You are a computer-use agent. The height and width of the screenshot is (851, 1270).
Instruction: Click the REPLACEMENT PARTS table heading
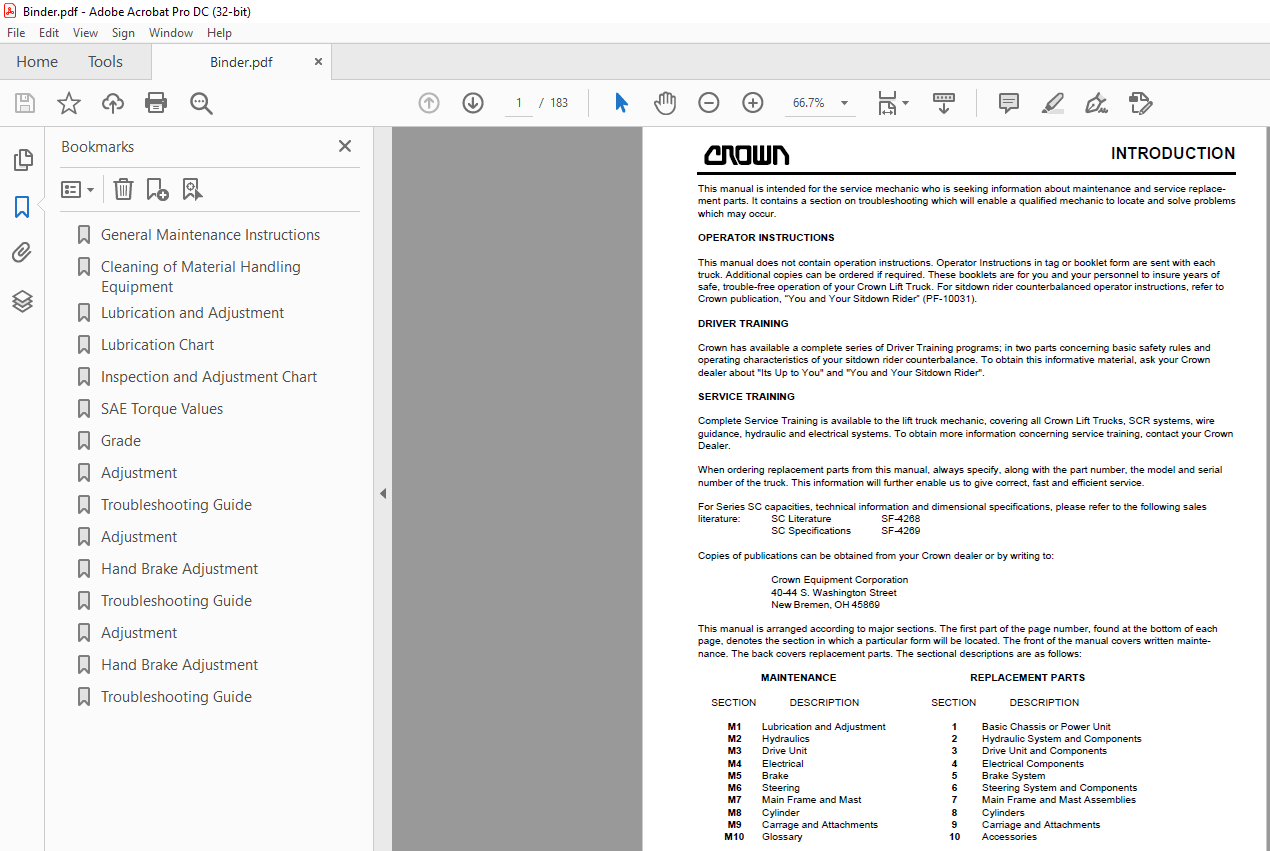[x=1027, y=678]
